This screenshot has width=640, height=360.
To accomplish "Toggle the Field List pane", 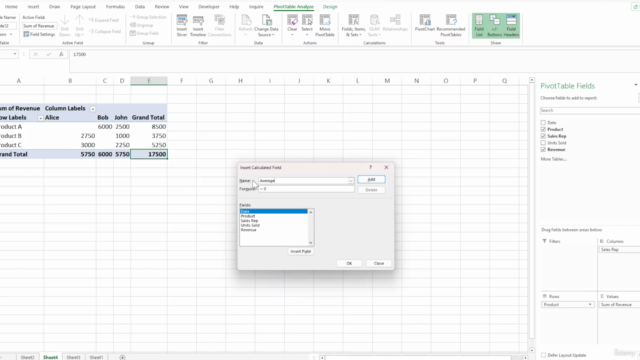I will (x=479, y=26).
